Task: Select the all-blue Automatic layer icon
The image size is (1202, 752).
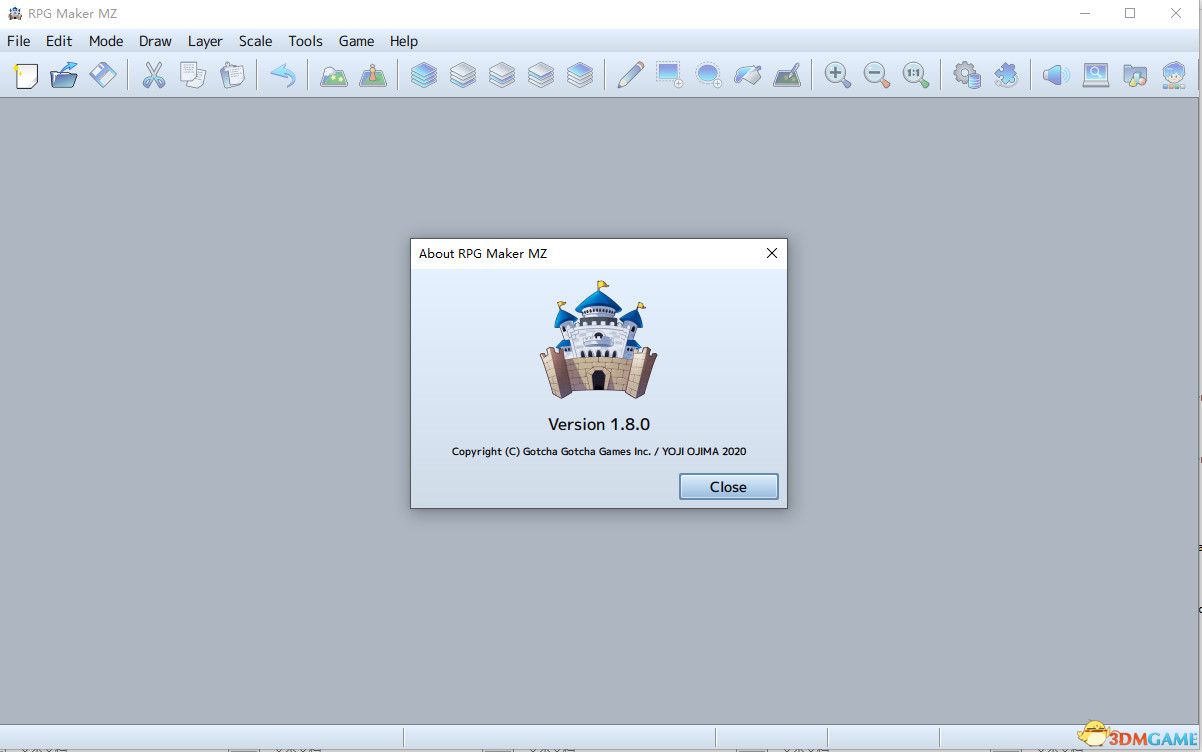Action: [x=424, y=75]
